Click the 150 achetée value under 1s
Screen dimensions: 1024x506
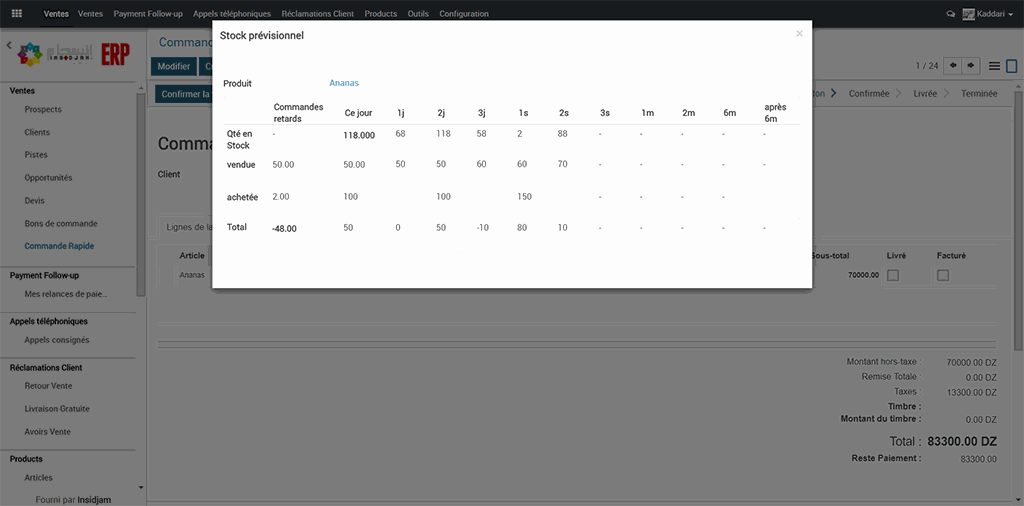(524, 197)
